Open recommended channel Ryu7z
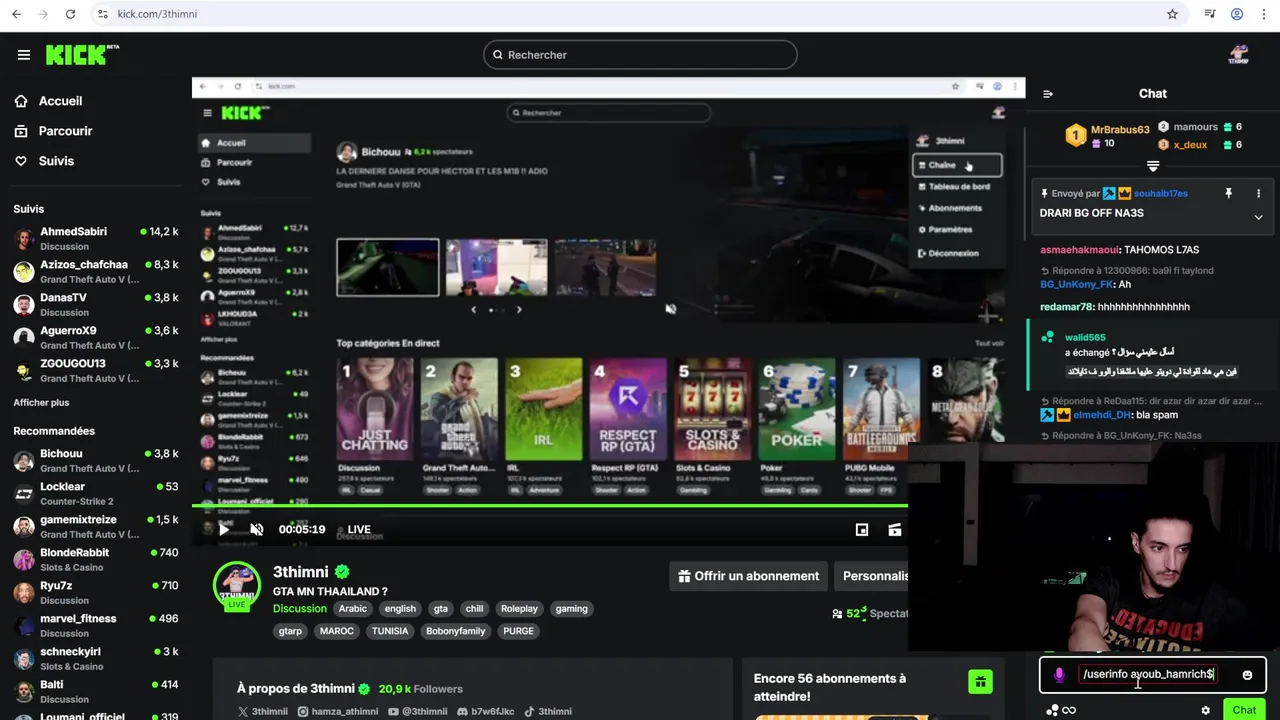This screenshot has width=1280, height=720. pyautogui.click(x=96, y=592)
